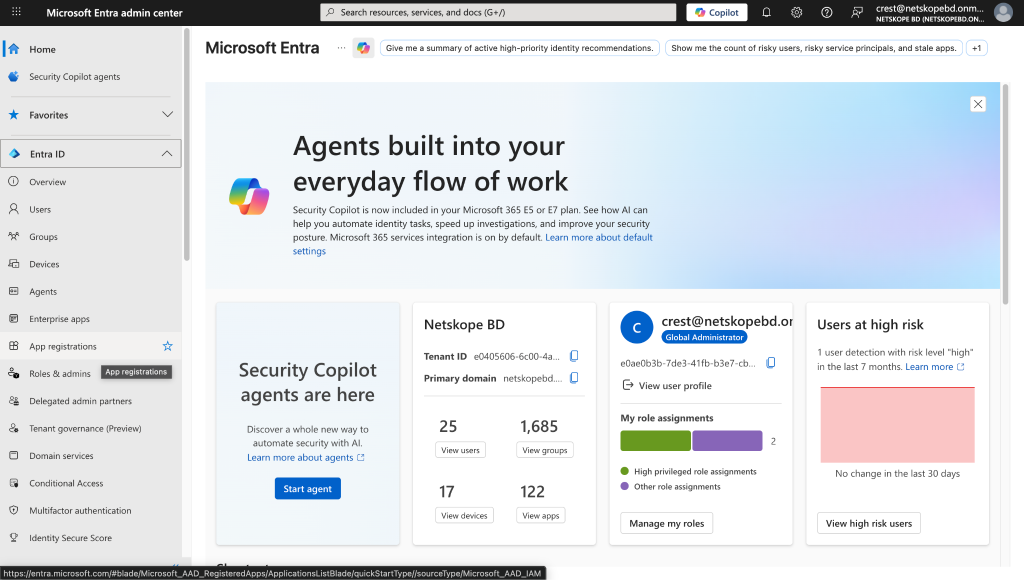Focus the search resources input field
The image size is (1024, 580).
(498, 12)
